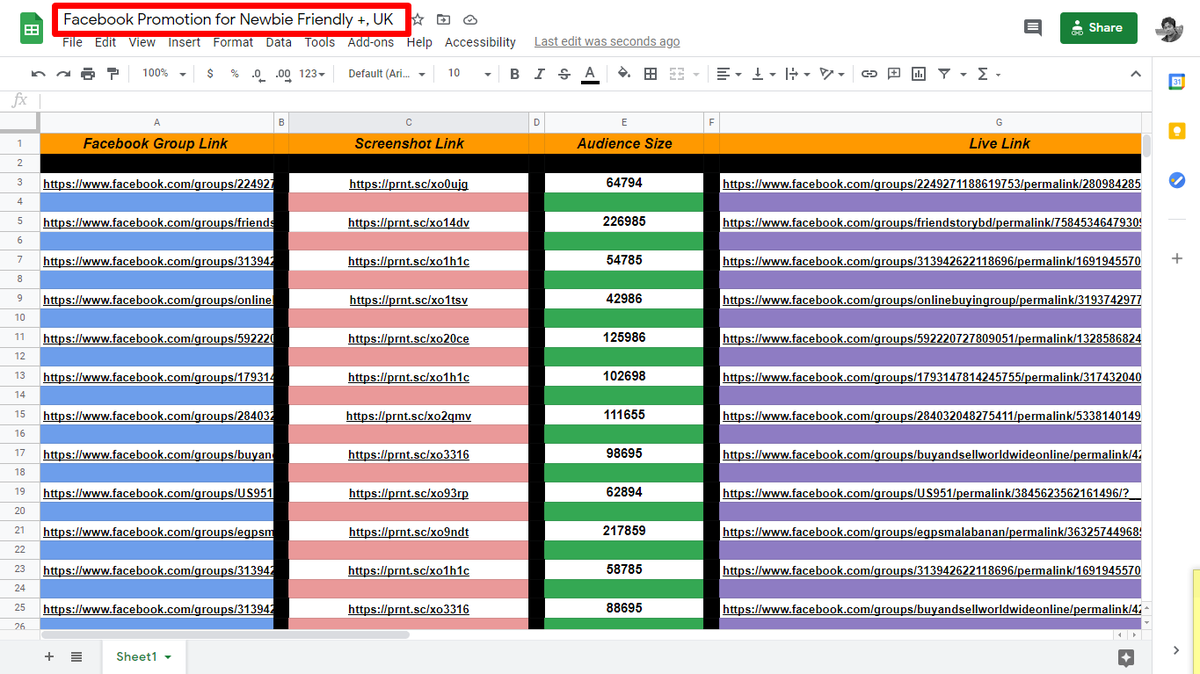The width and height of the screenshot is (1200, 674).
Task: Open the Tools menu
Action: click(320, 42)
